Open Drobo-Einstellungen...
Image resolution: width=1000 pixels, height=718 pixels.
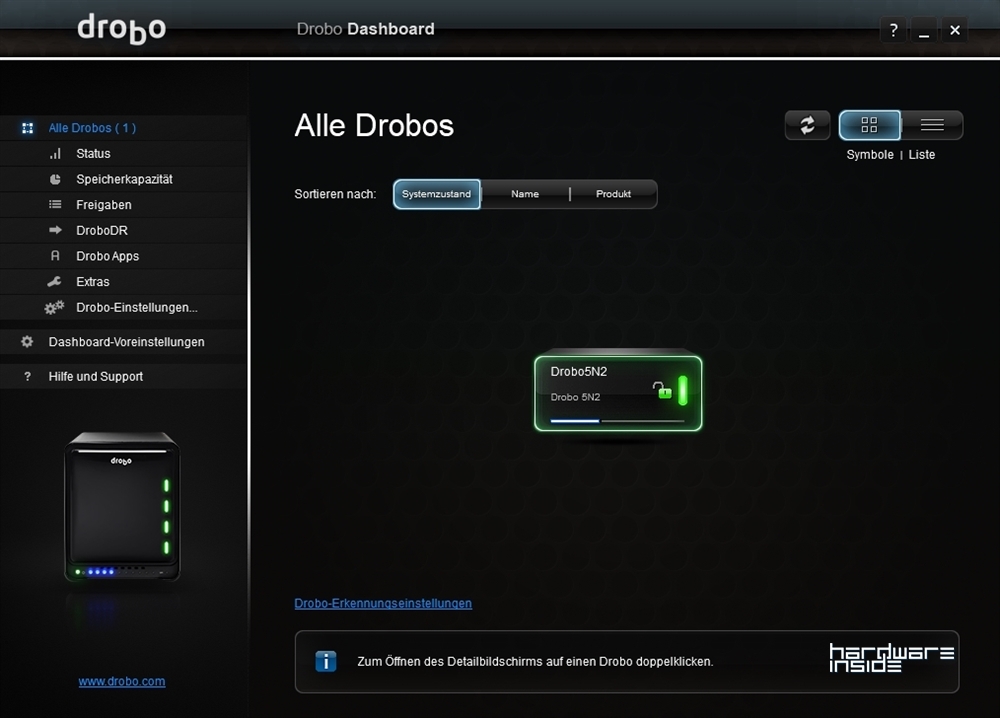point(124,307)
